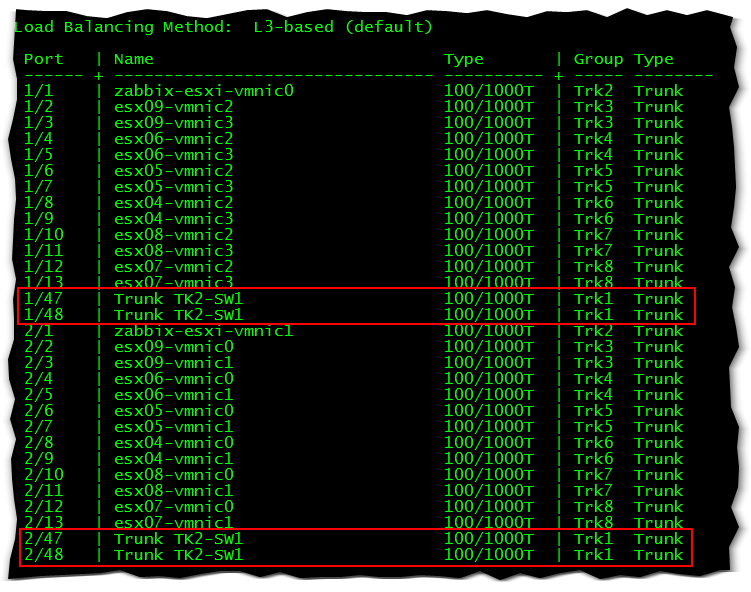Click the Name column header
Screen dimensions: 751x592
133,59
